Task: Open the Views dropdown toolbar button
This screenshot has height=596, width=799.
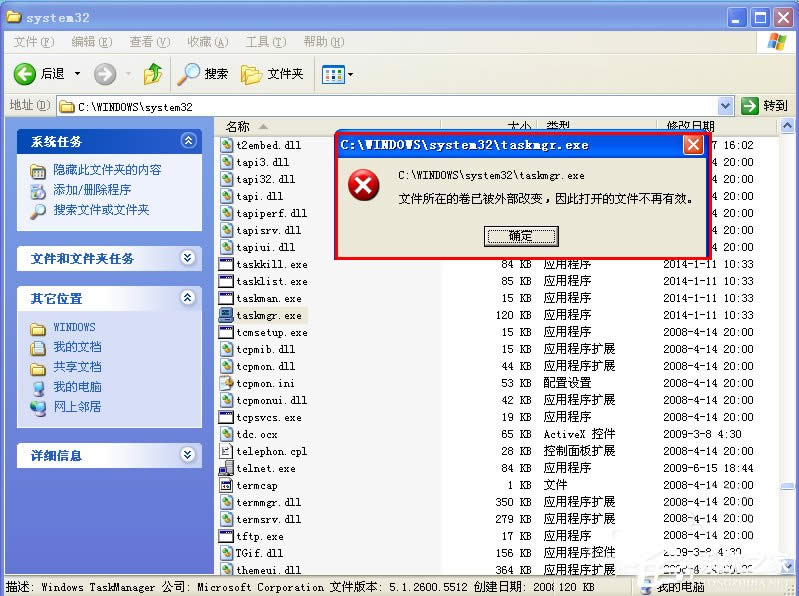Action: click(x=336, y=74)
